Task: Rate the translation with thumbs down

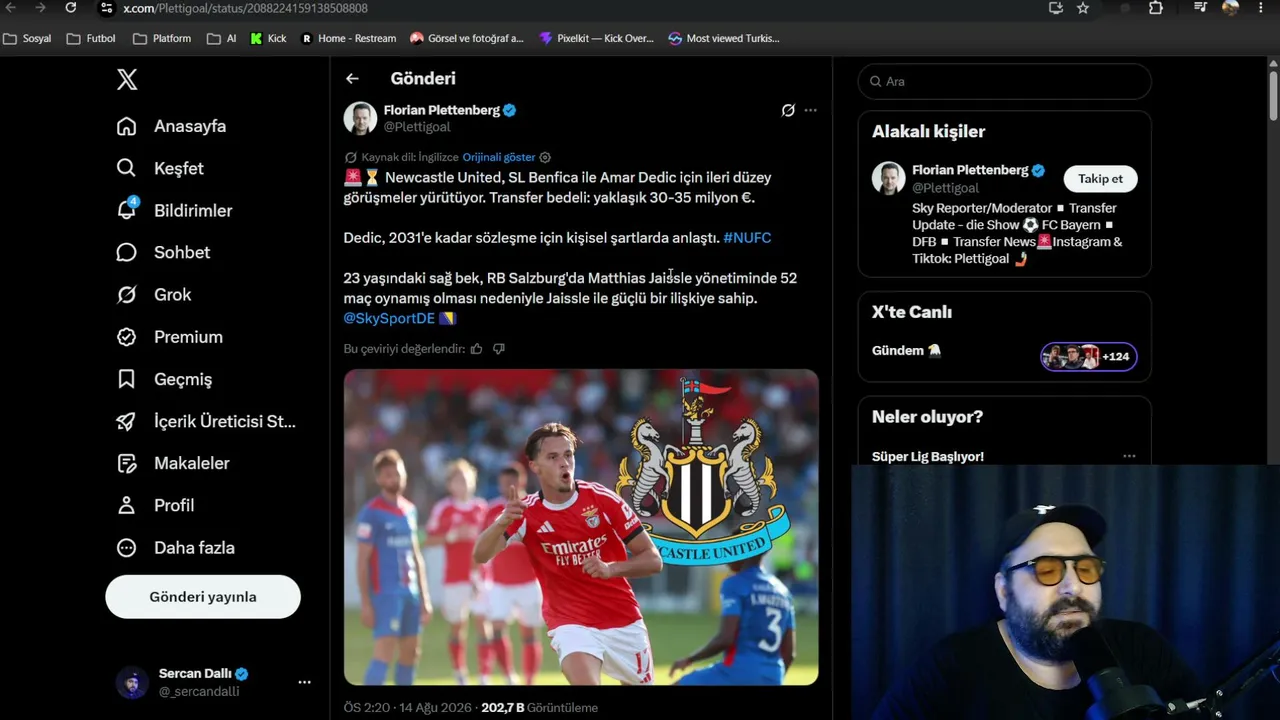Action: tap(499, 349)
